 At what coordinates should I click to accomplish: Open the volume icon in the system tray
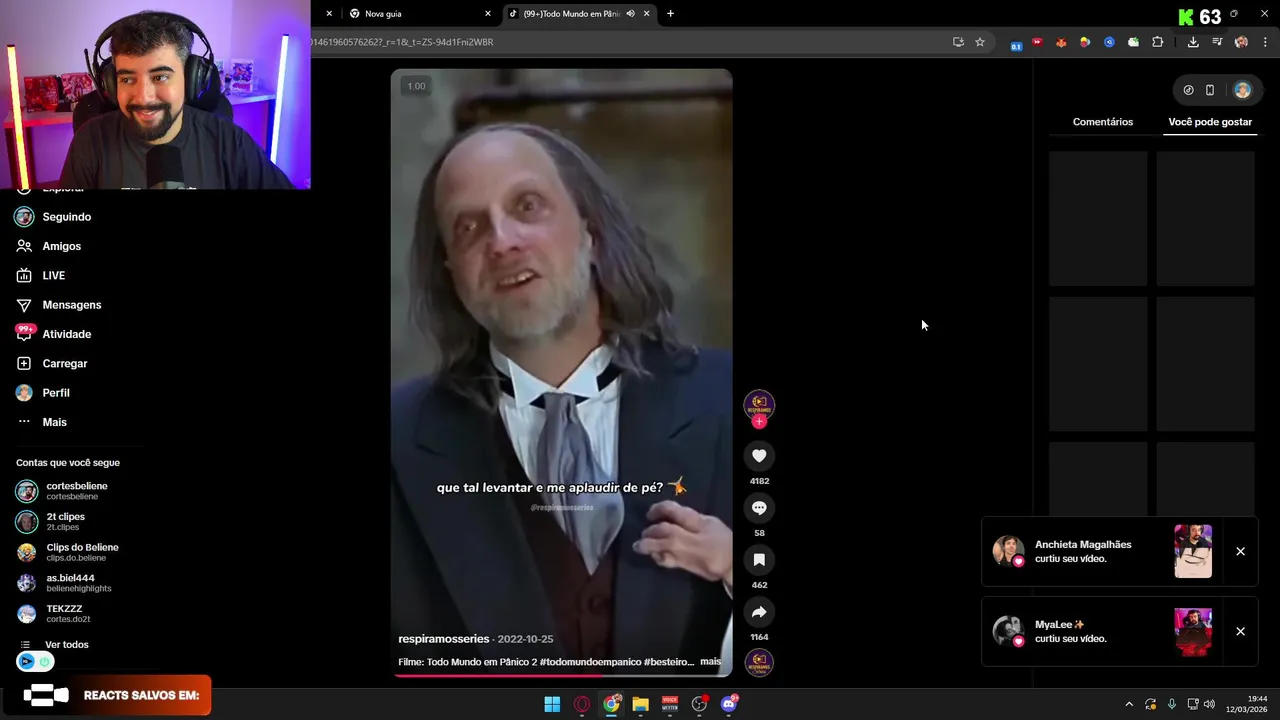pyautogui.click(x=1209, y=704)
